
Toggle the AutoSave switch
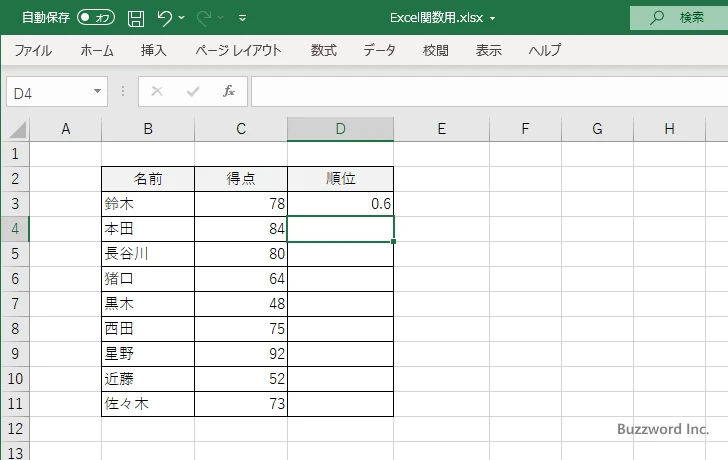click(96, 17)
